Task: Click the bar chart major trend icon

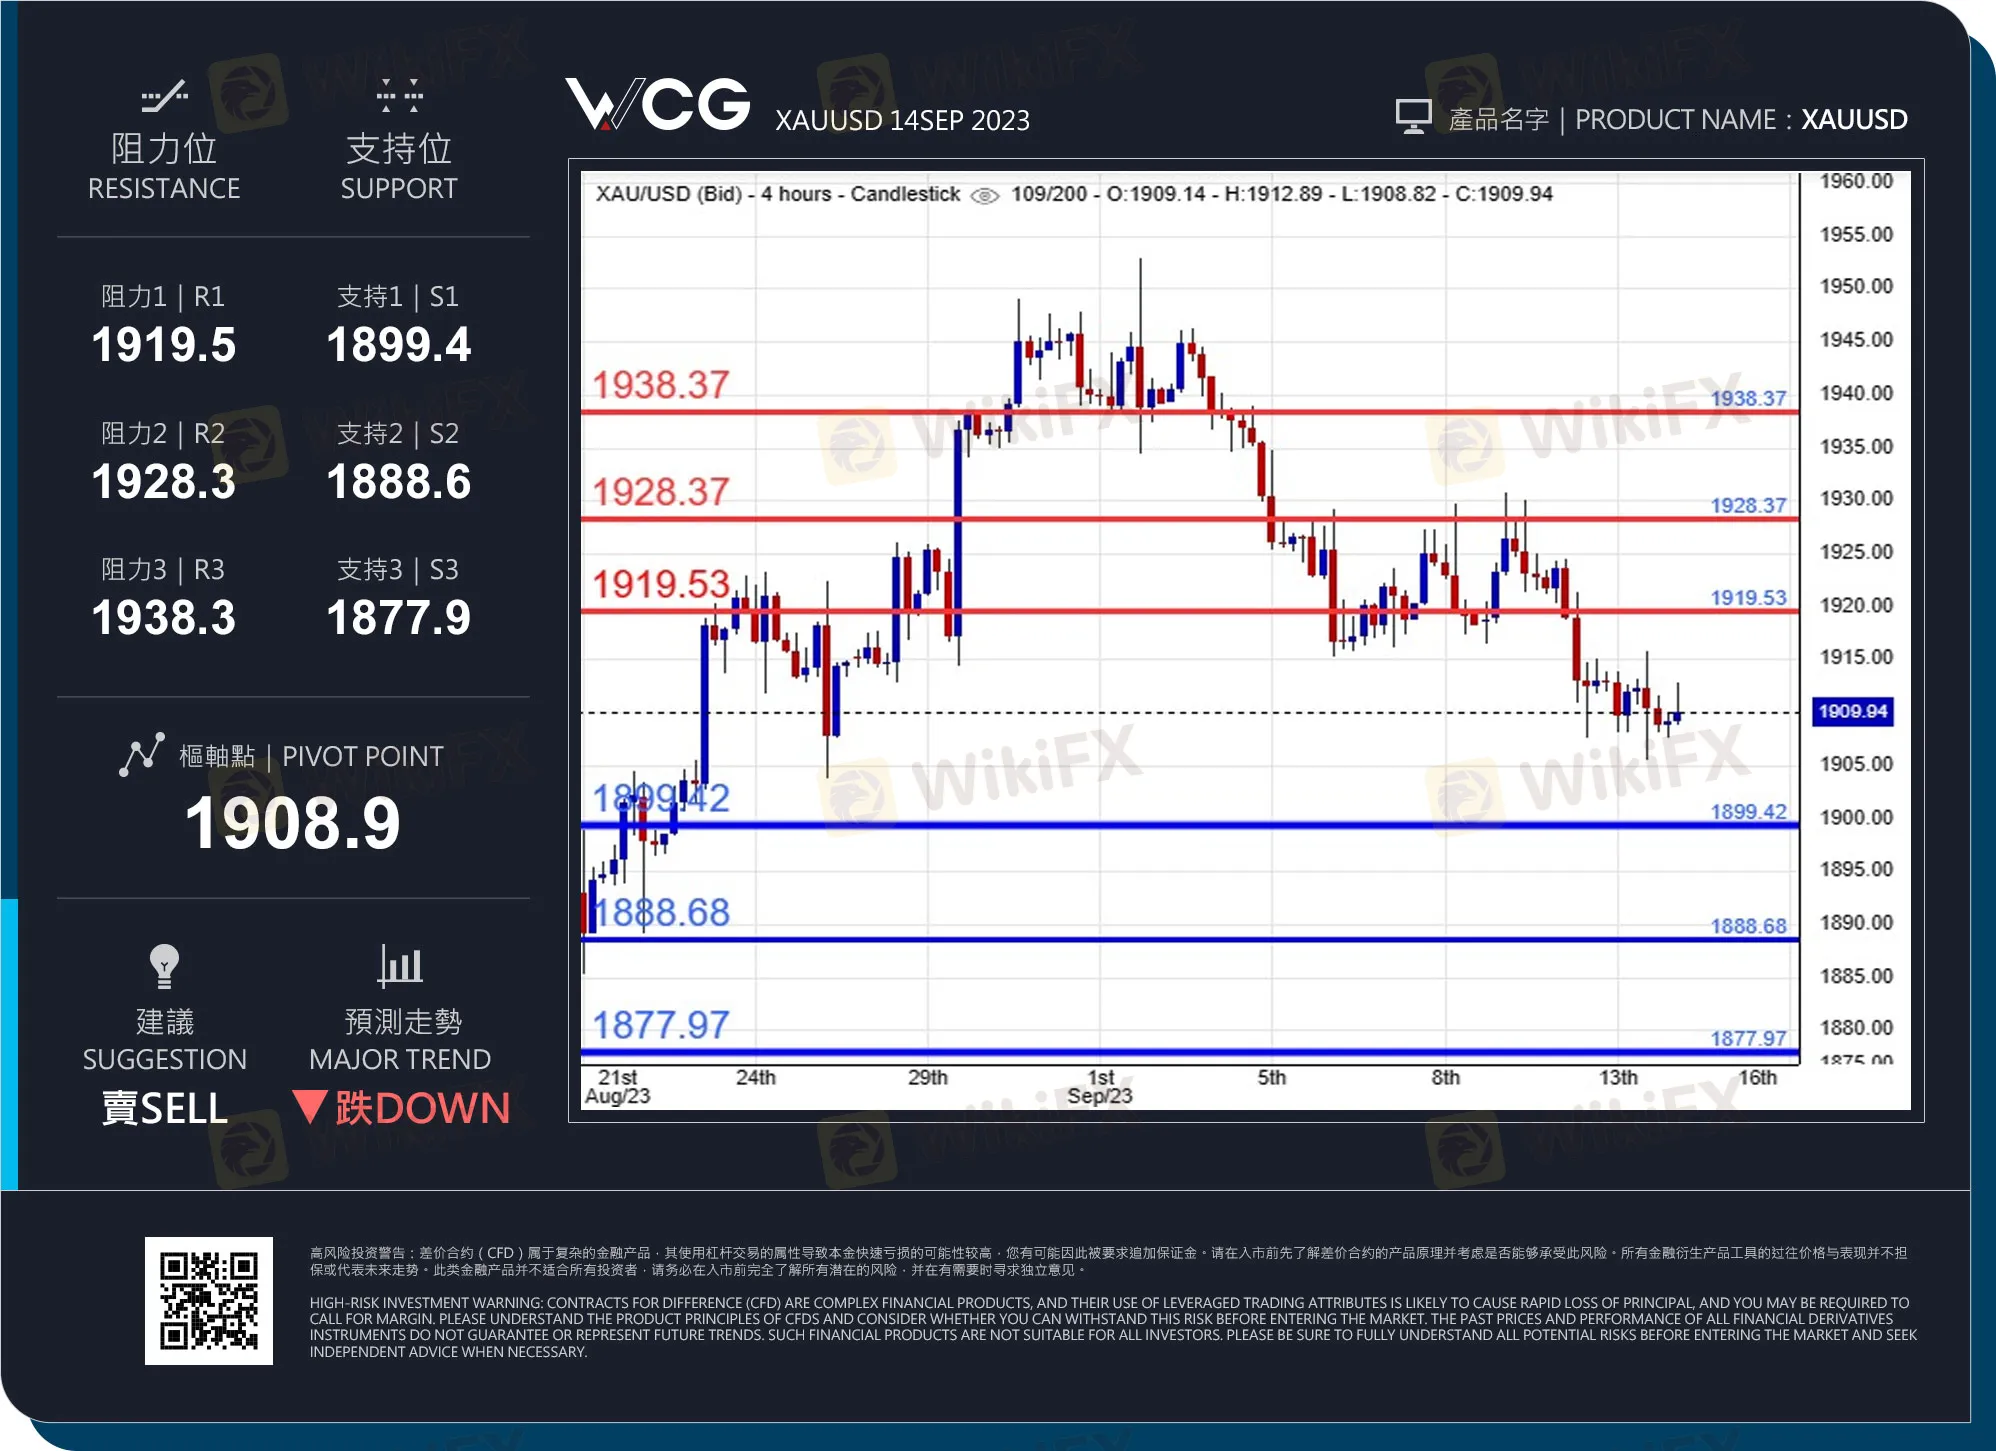Action: pos(400,965)
